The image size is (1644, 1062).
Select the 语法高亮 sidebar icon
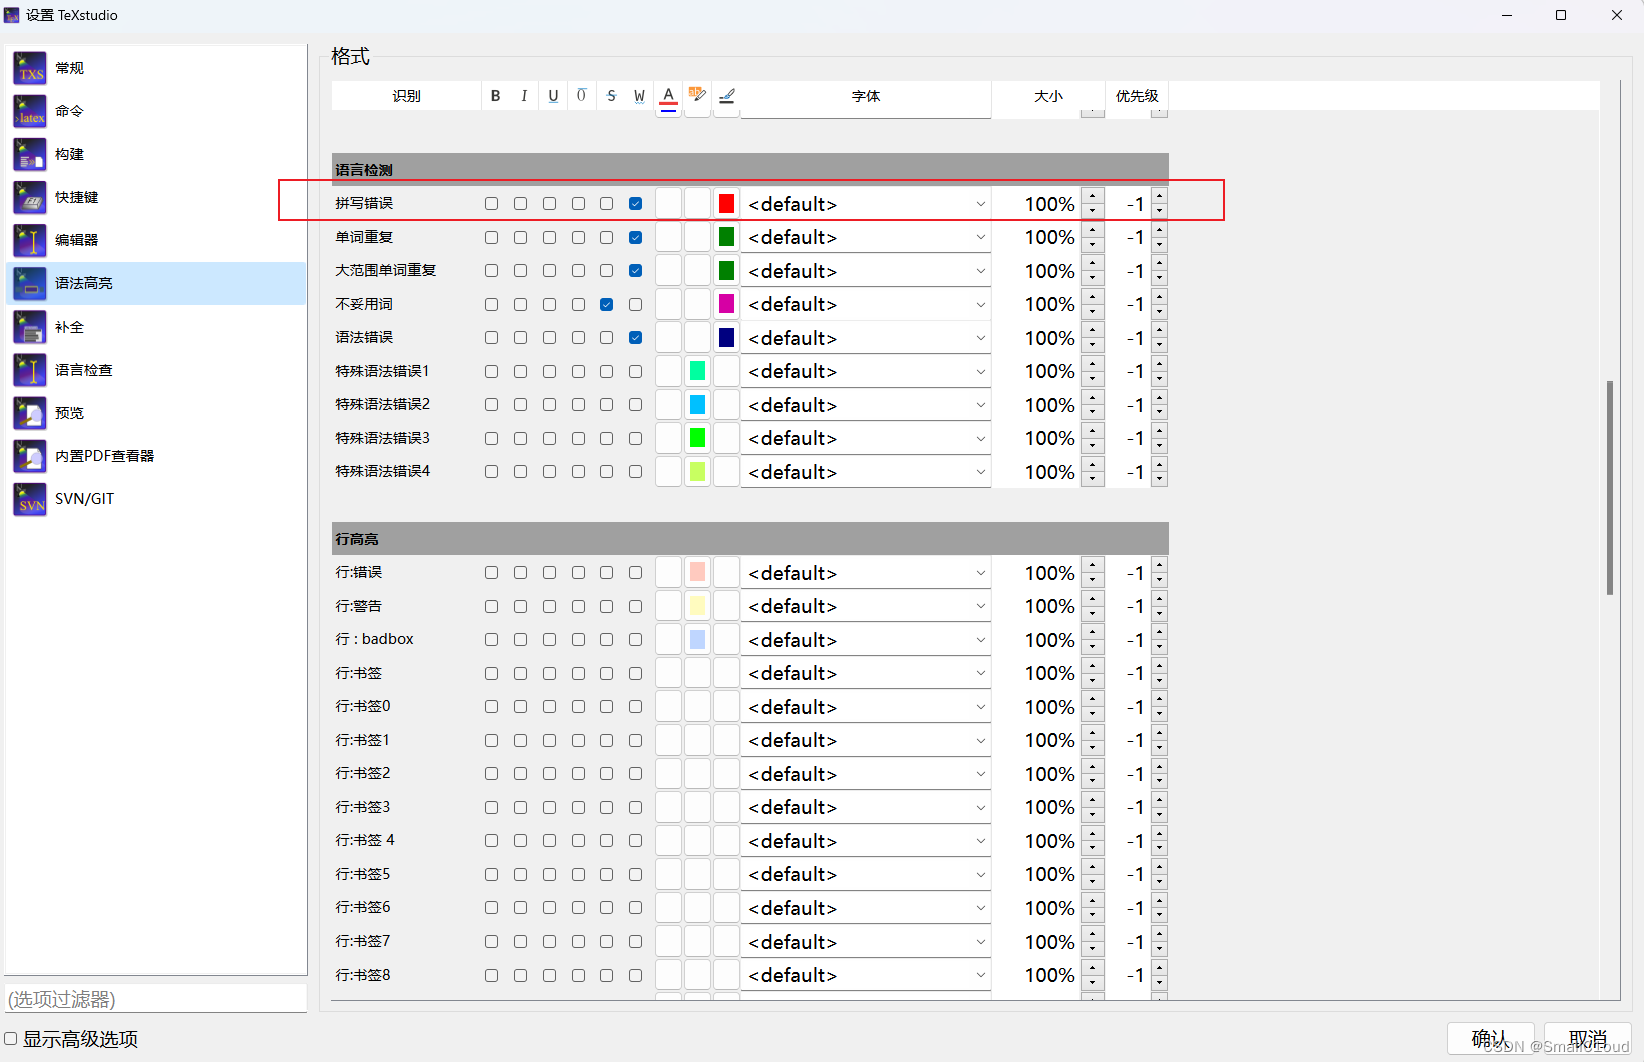(30, 283)
